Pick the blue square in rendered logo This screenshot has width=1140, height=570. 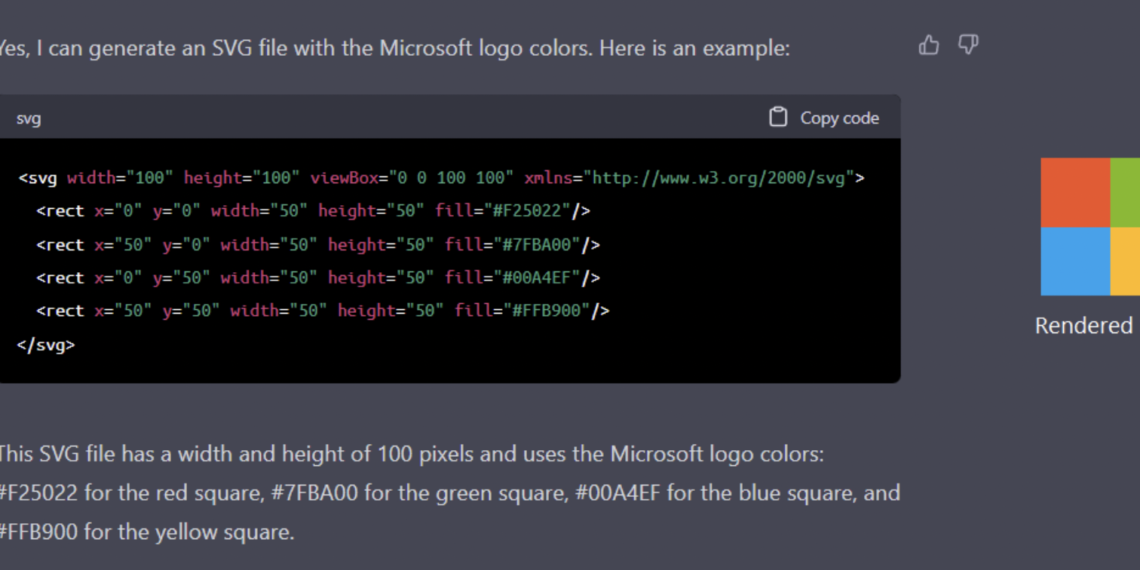pos(1075,261)
